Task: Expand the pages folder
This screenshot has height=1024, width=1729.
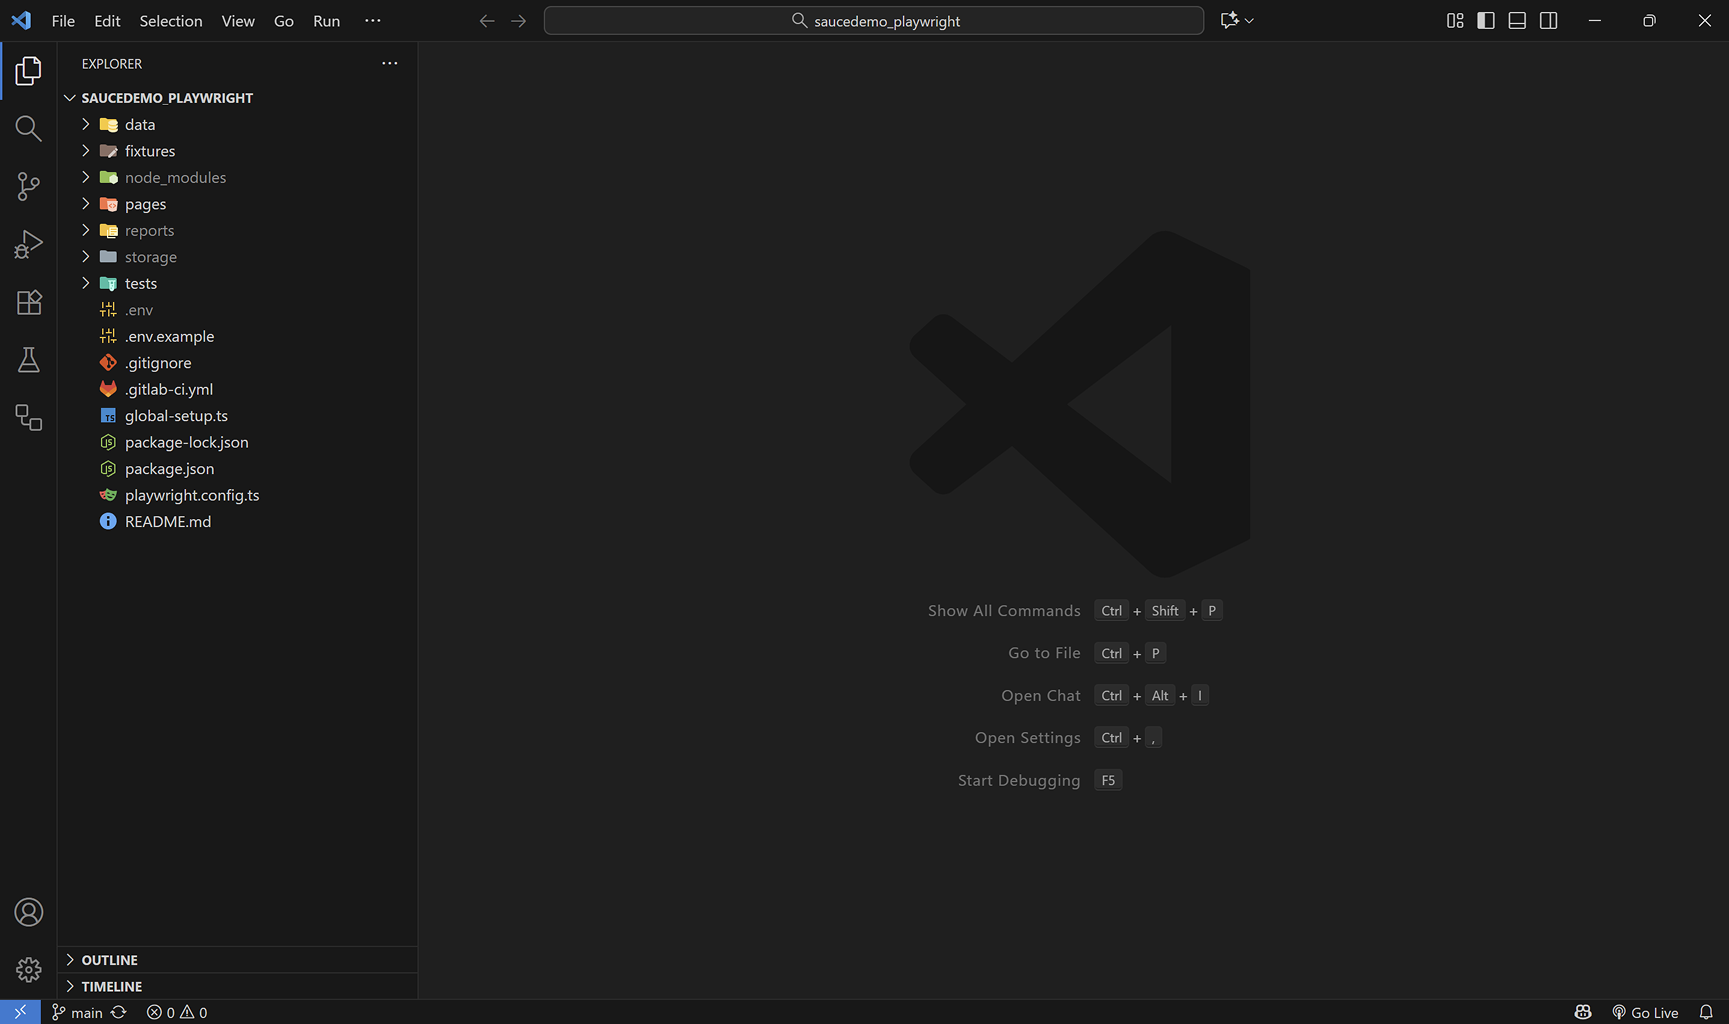Action: click(x=145, y=204)
